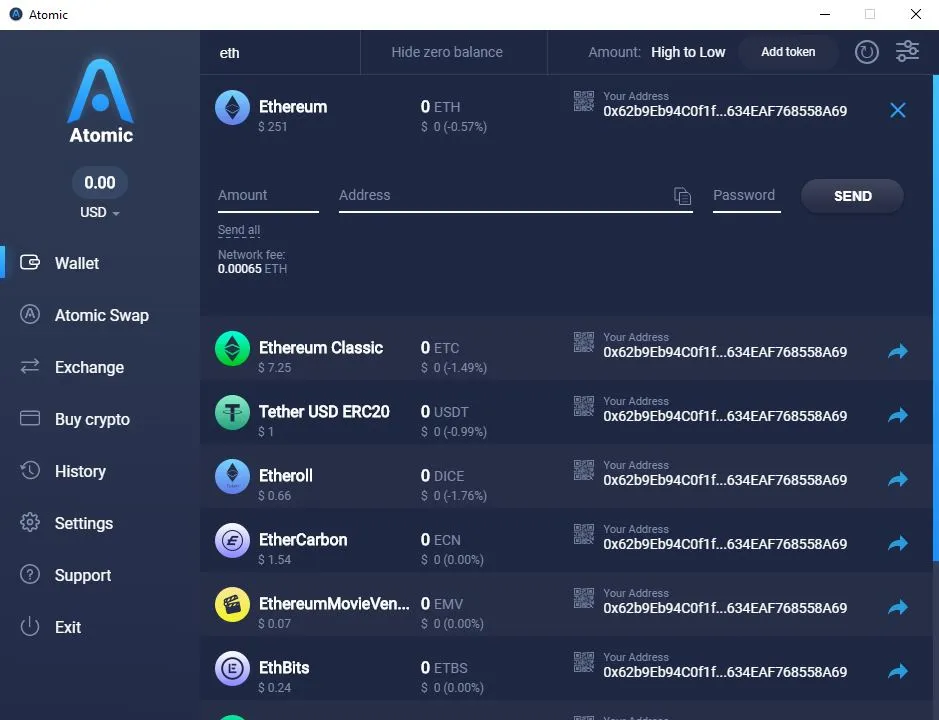Select the Ethereum Classic name
939x720 pixels.
tap(320, 348)
